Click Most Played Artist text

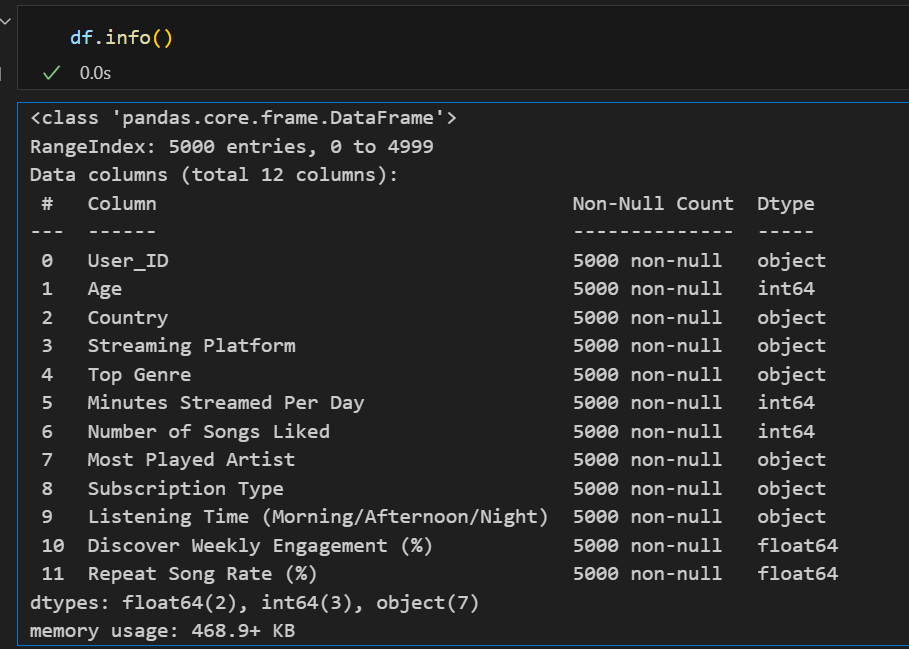[191, 460]
